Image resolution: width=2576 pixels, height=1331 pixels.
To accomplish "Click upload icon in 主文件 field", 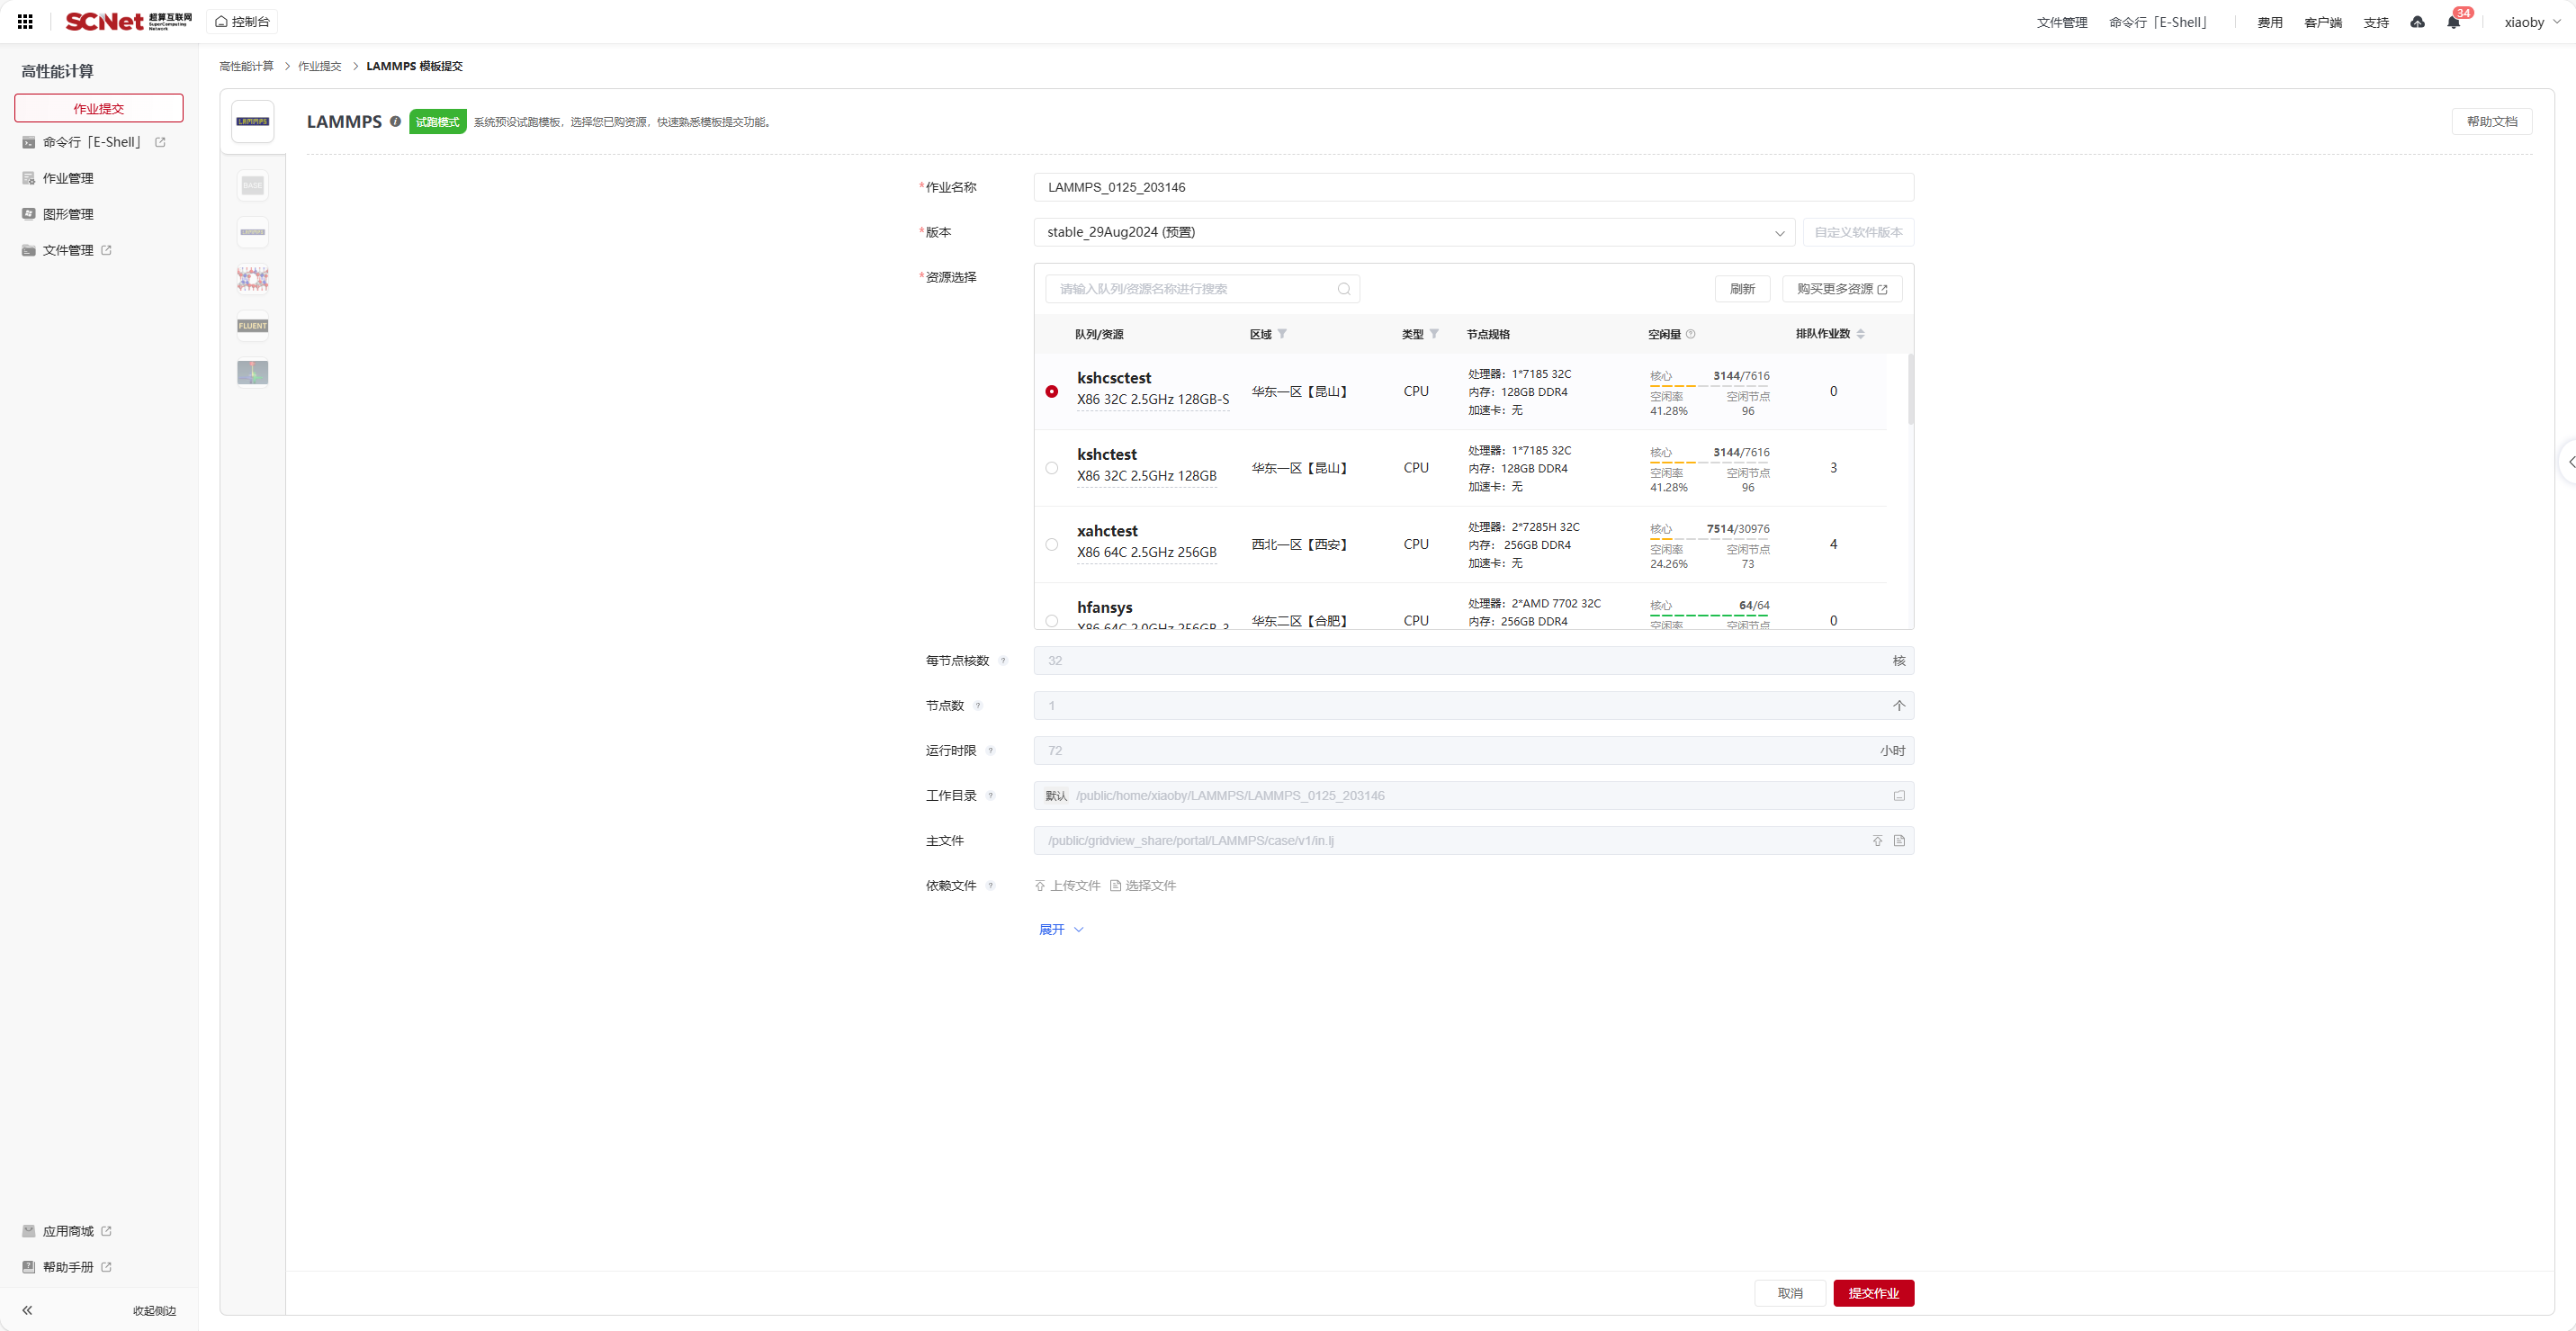I will [1877, 841].
